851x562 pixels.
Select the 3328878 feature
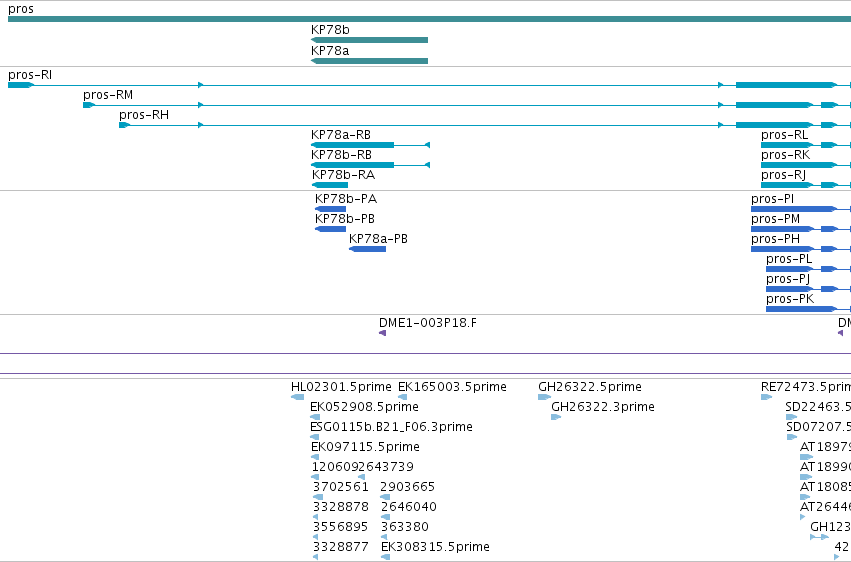(316, 517)
